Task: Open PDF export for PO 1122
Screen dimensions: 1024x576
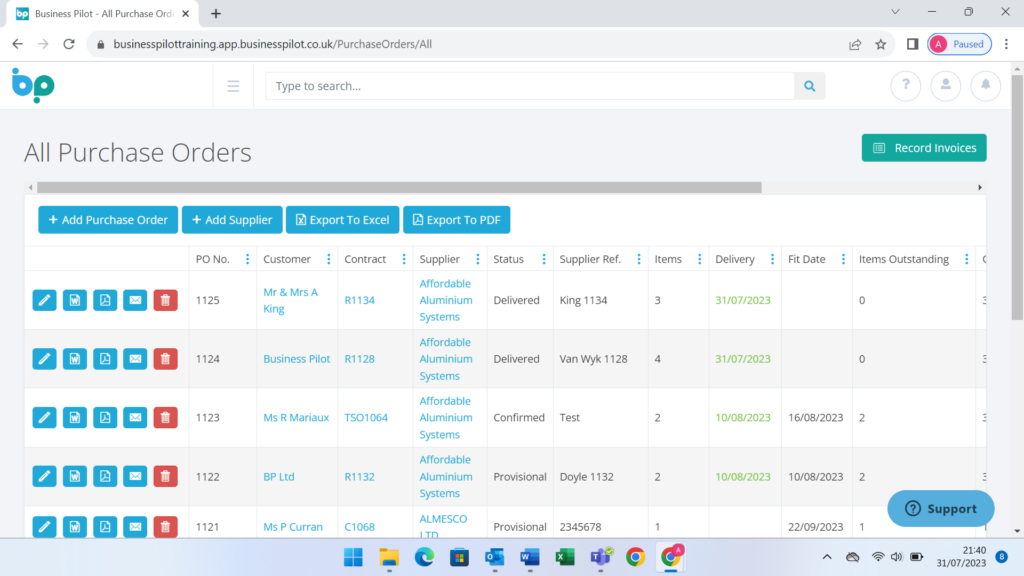Action: coord(105,476)
